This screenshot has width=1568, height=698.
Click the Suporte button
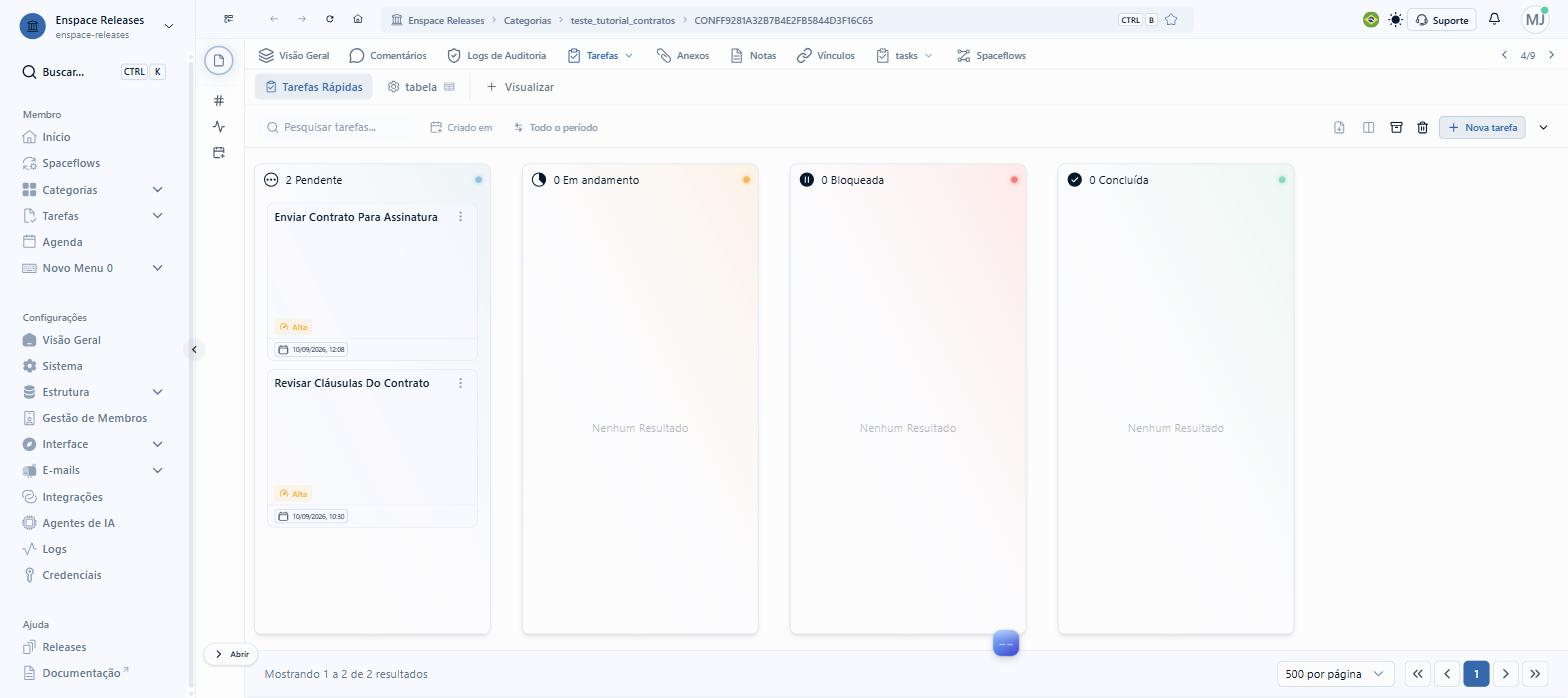point(1442,20)
